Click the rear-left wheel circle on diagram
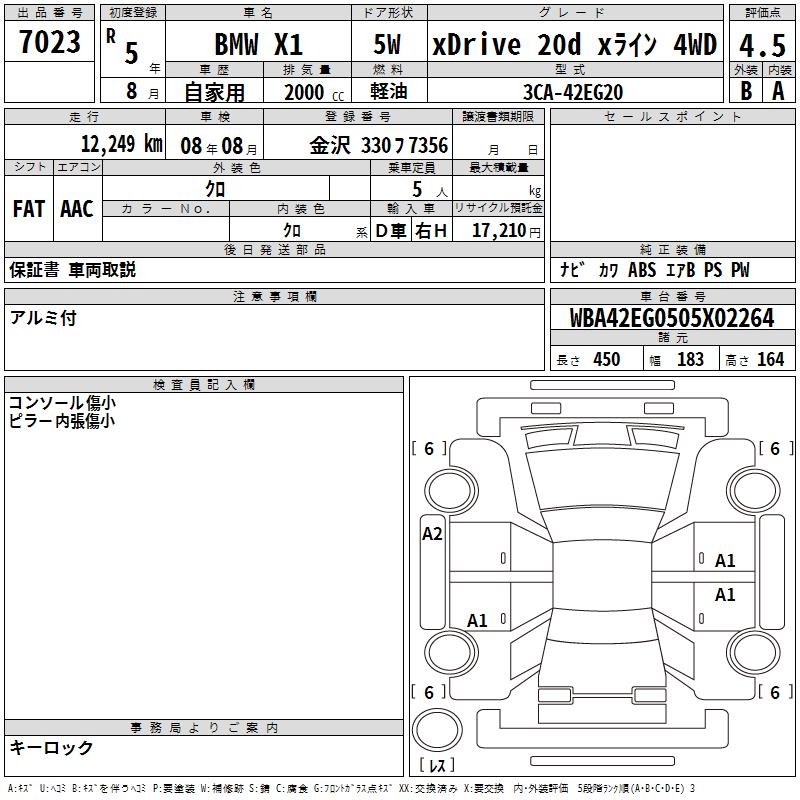This screenshot has height=800, width=800. pyautogui.click(x=450, y=653)
